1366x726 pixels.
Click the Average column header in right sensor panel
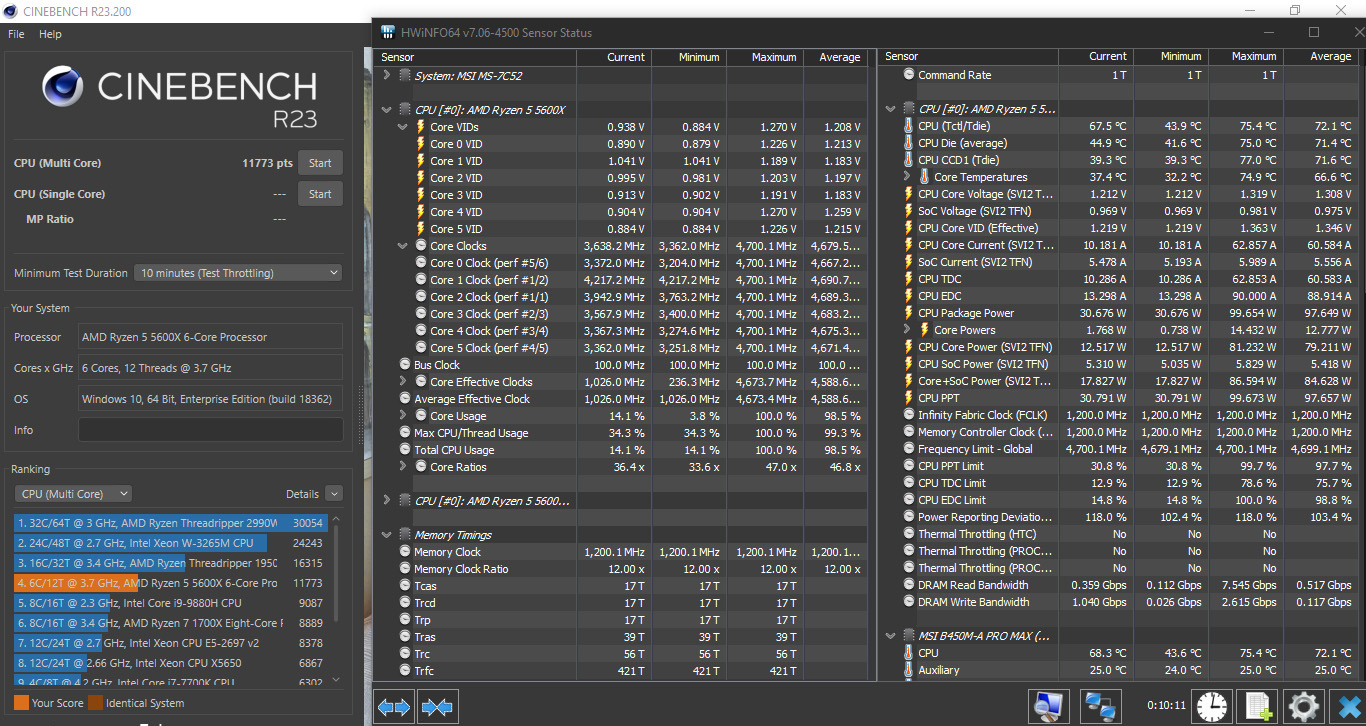1323,57
